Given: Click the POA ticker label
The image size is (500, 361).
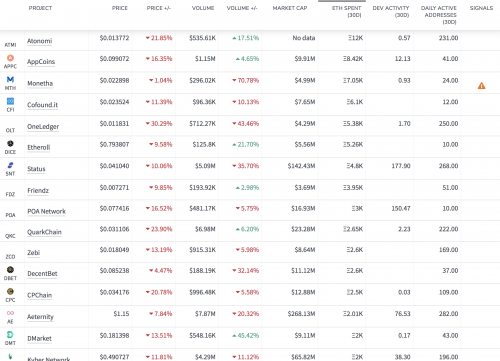Looking at the screenshot, I should coord(10,215).
